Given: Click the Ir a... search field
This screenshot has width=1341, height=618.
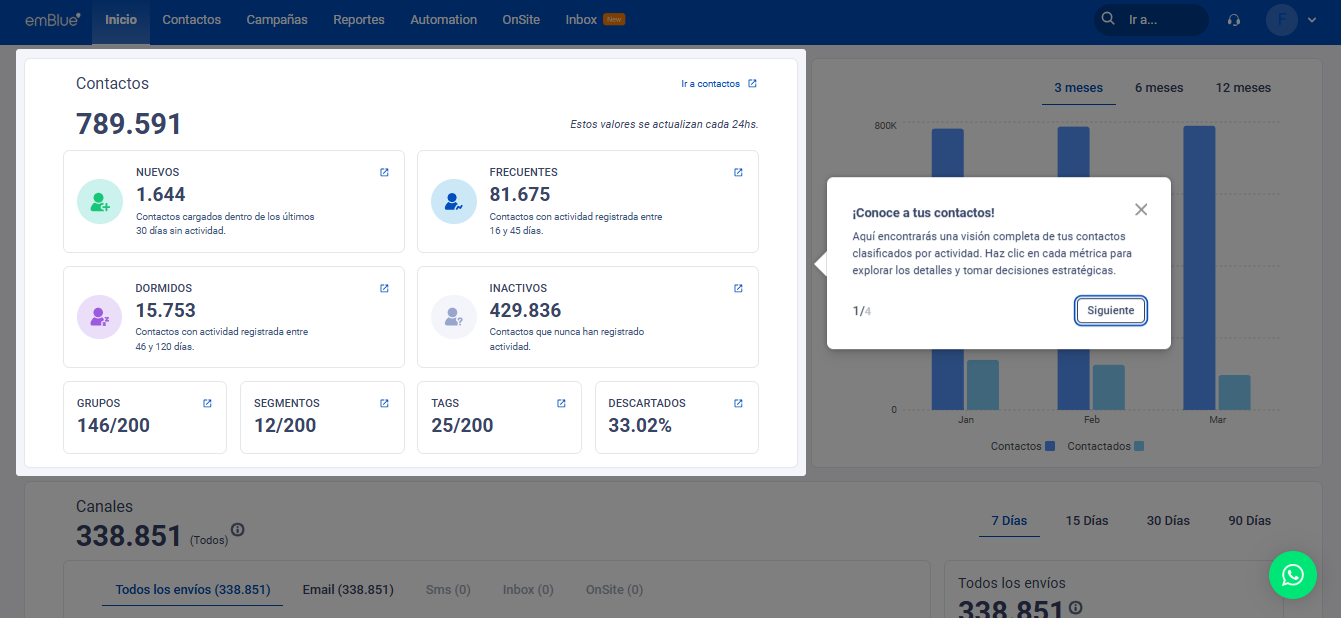Looking at the screenshot, I should click(1150, 20).
